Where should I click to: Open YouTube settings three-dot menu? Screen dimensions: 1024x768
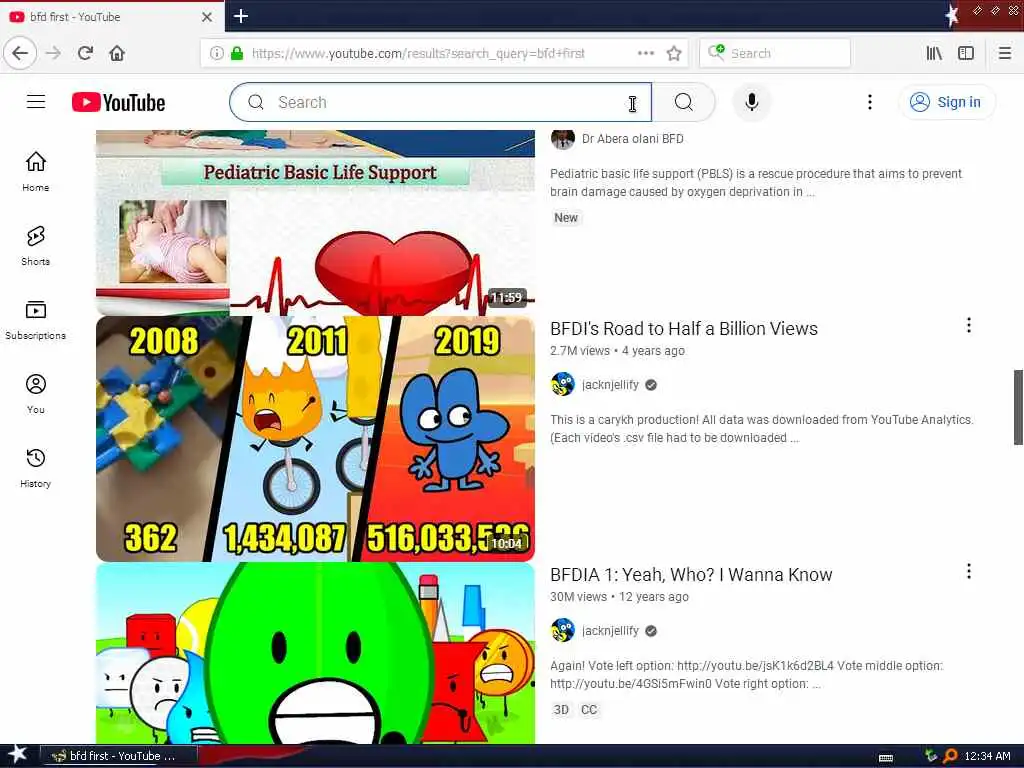[x=869, y=102]
